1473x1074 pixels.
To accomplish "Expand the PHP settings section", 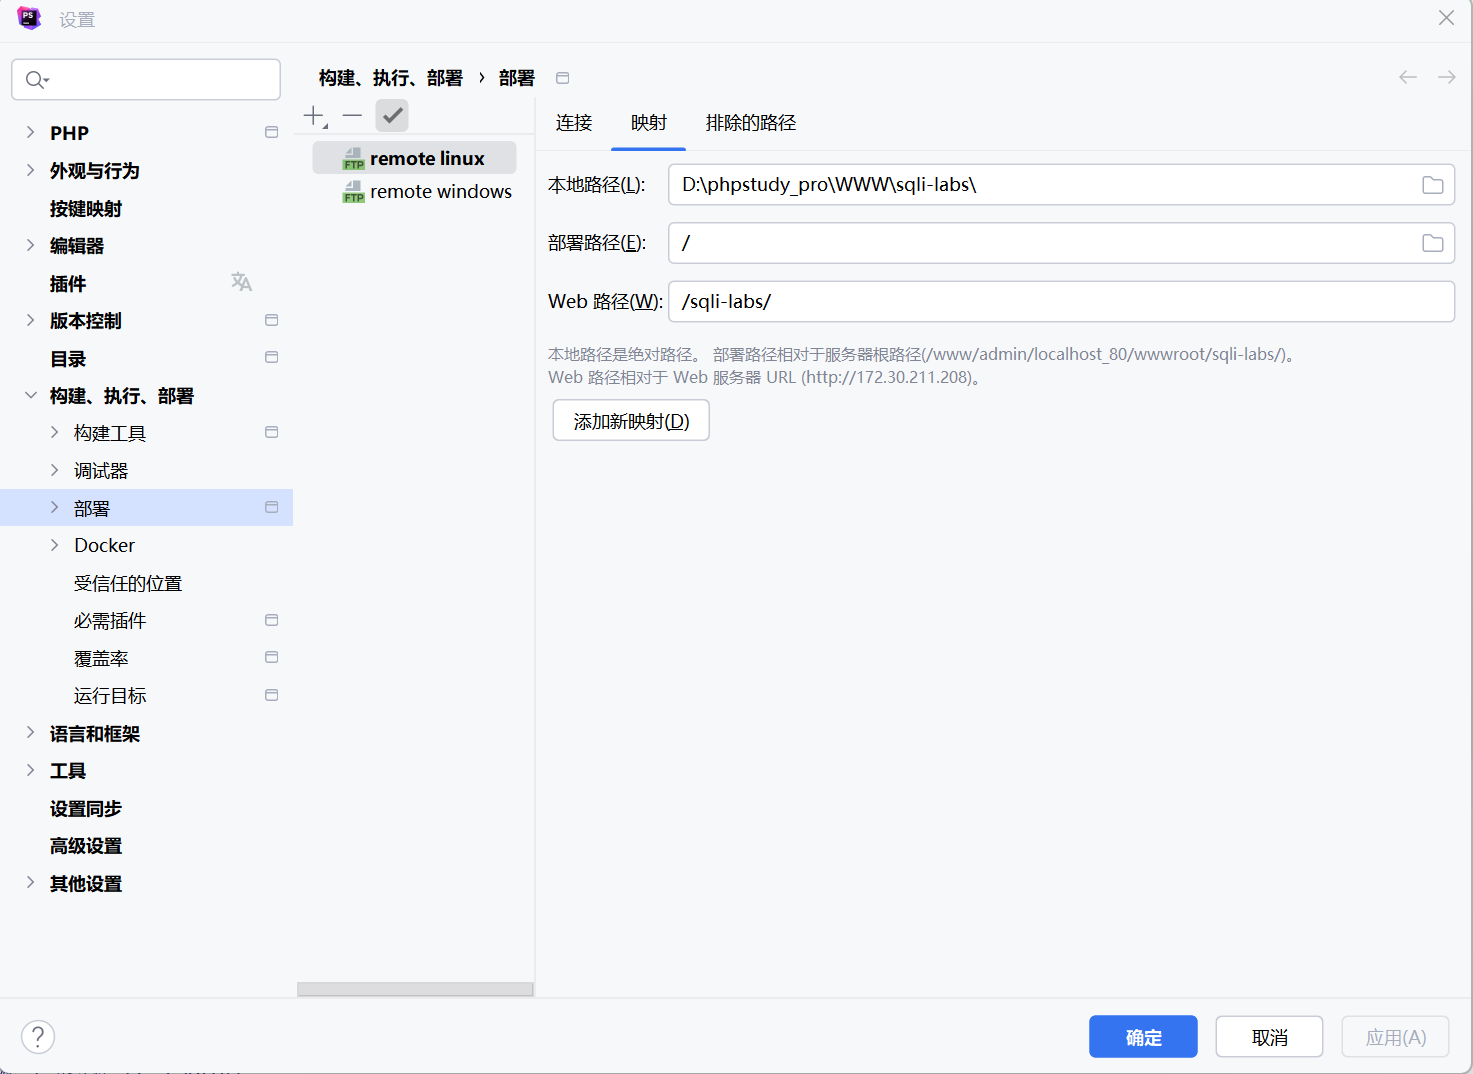I will coord(30,133).
